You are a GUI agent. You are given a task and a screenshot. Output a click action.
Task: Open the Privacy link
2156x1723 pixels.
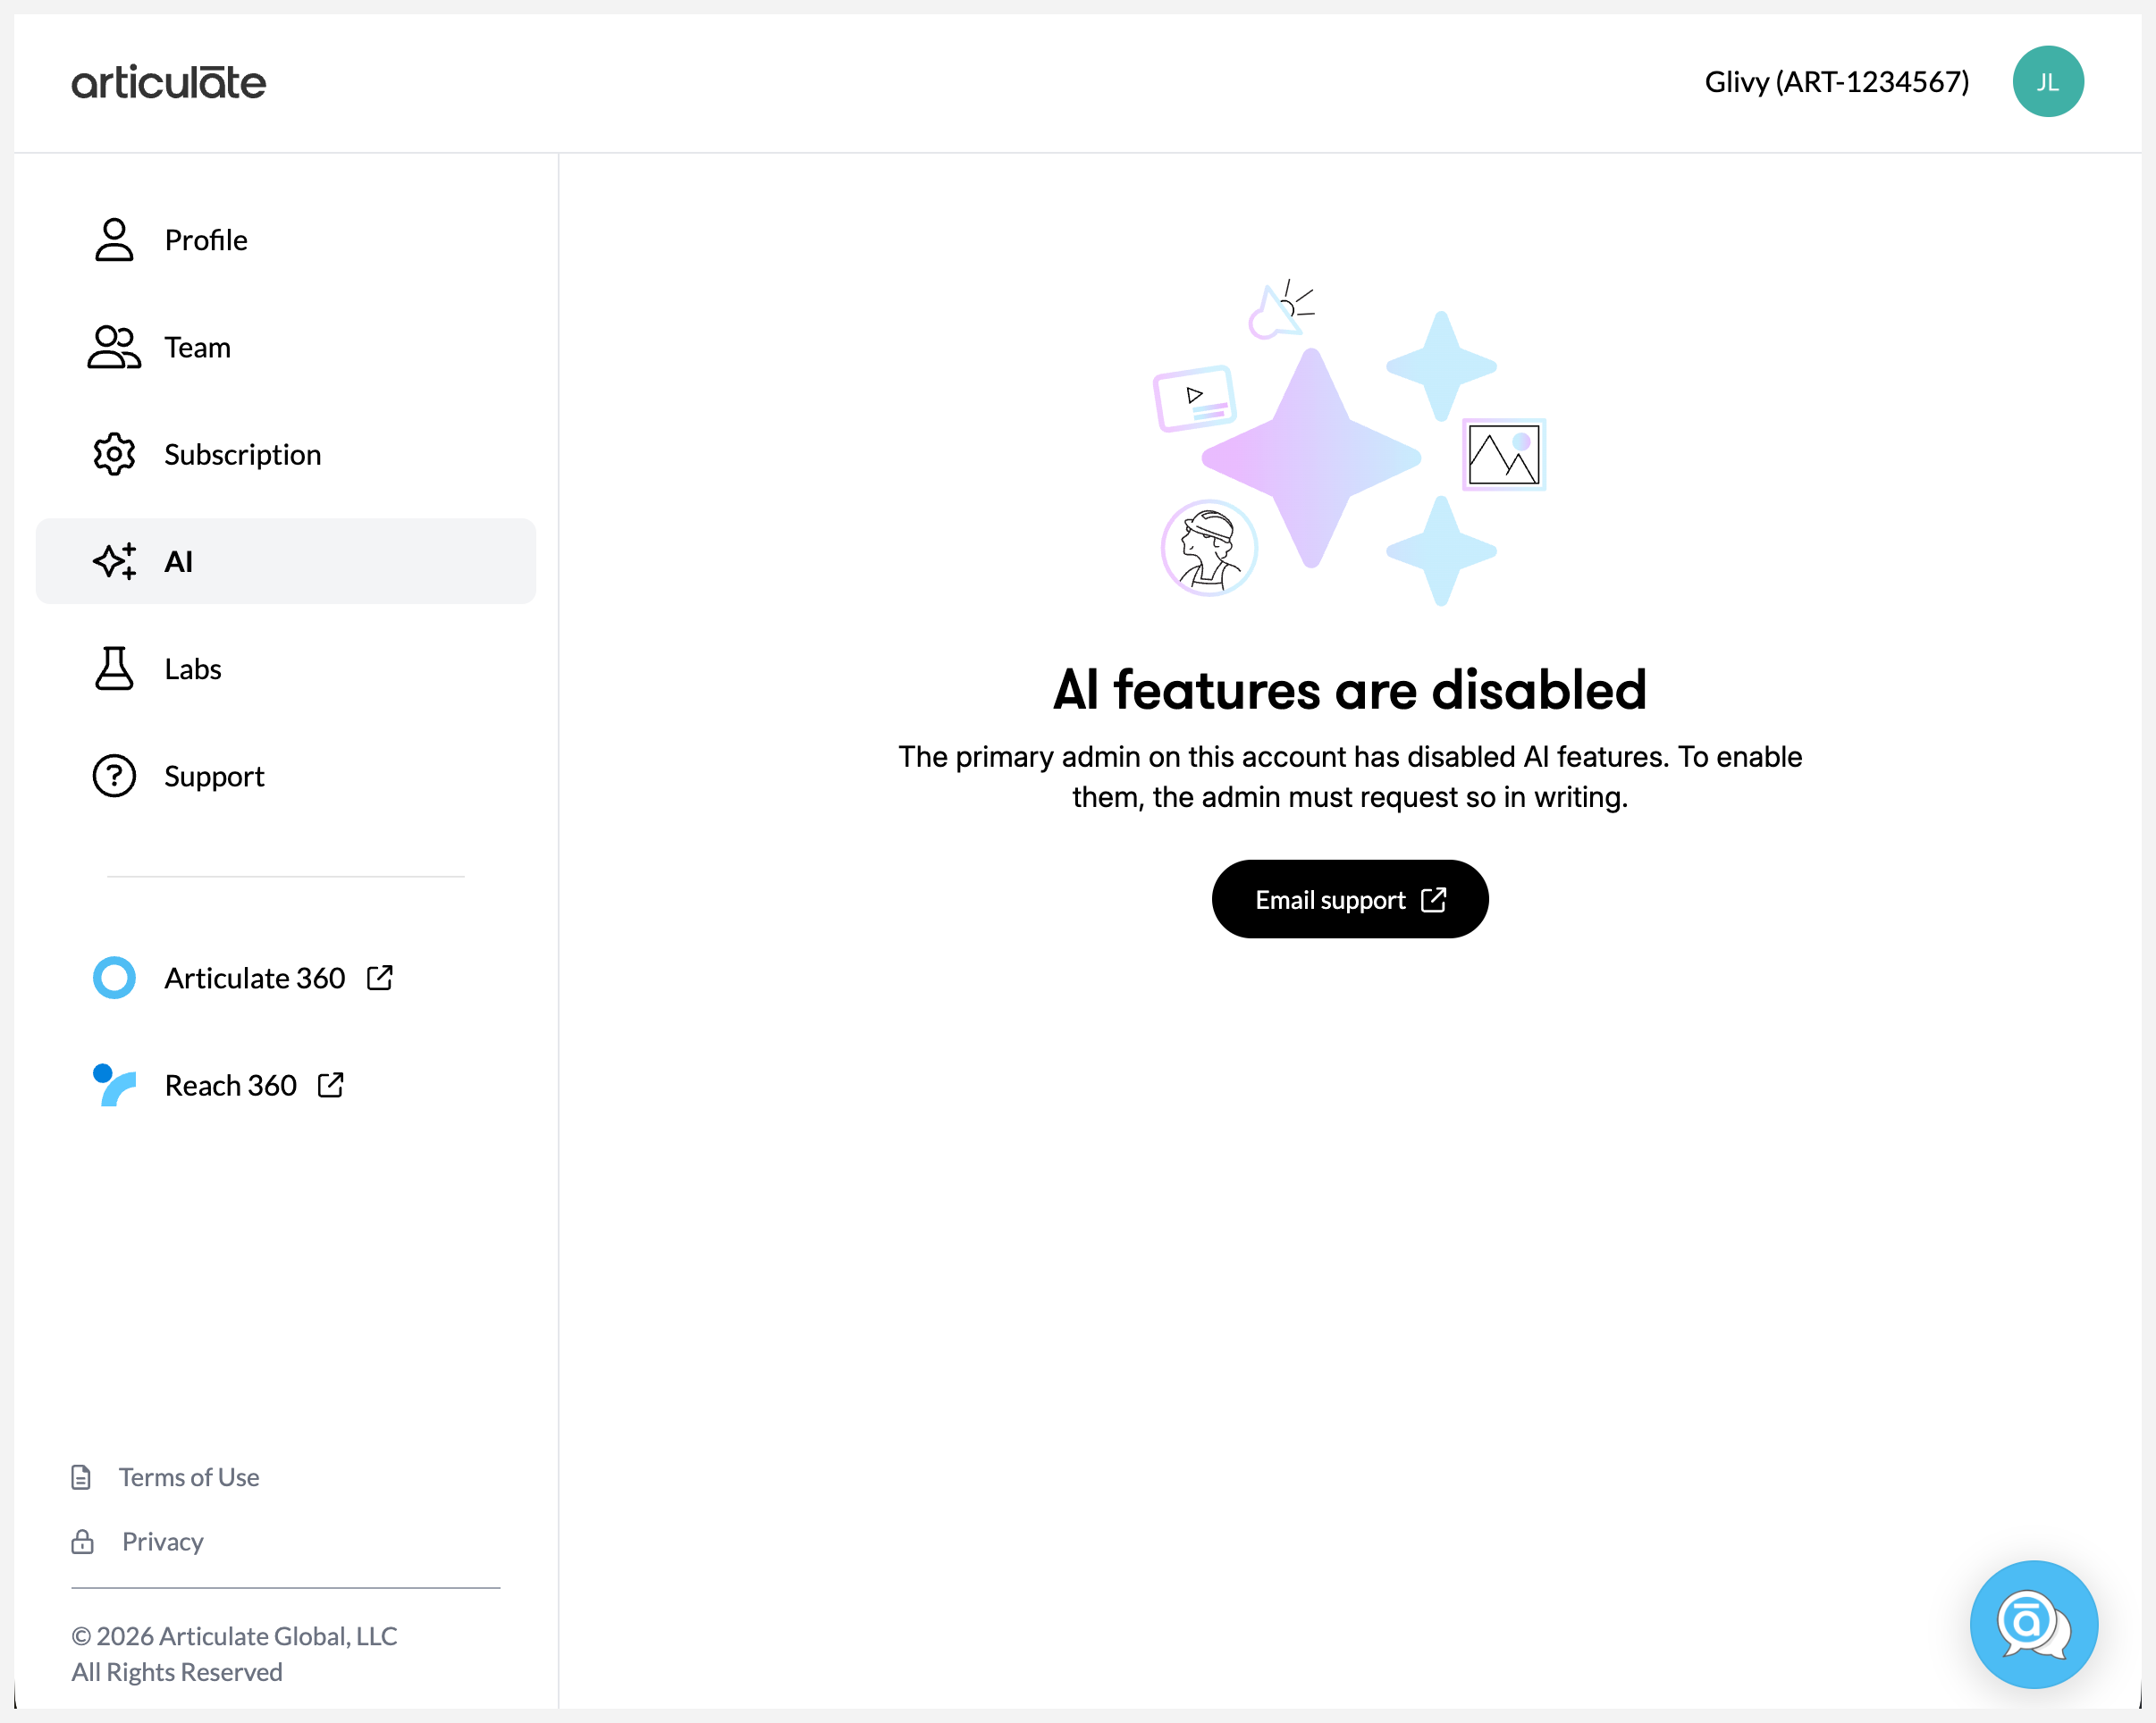coord(162,1541)
